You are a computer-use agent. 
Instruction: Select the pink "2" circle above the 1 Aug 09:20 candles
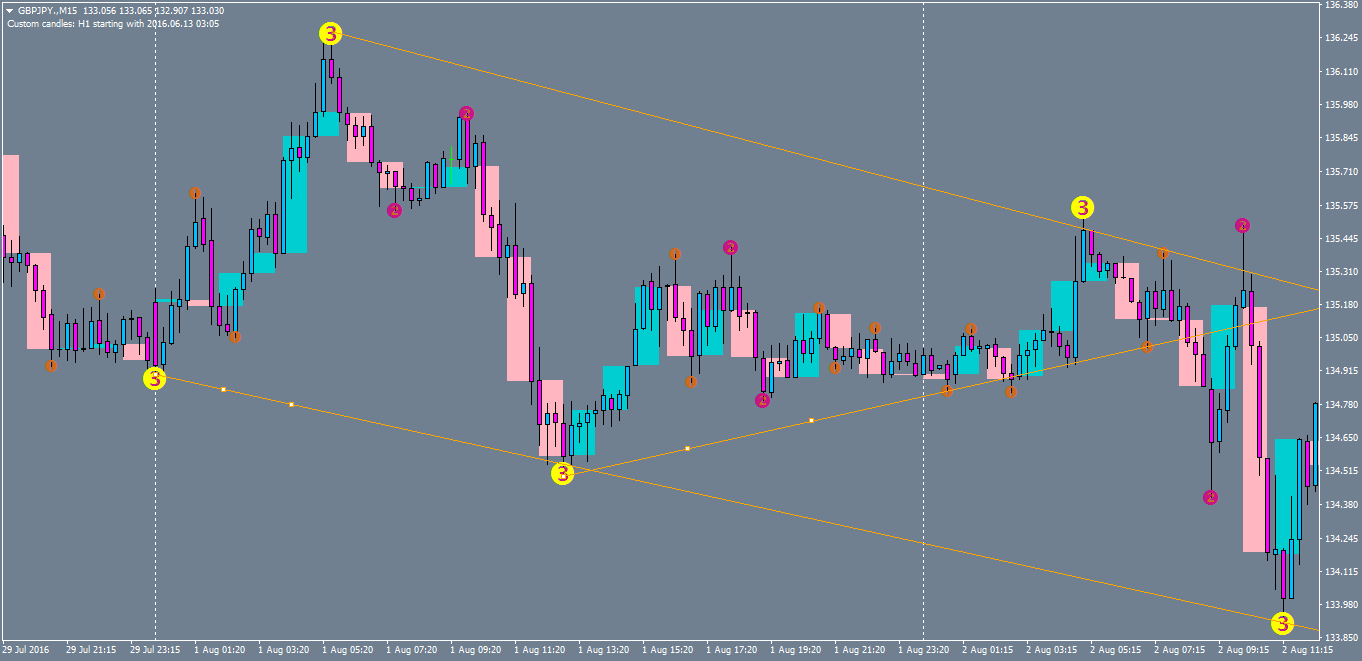(x=466, y=114)
